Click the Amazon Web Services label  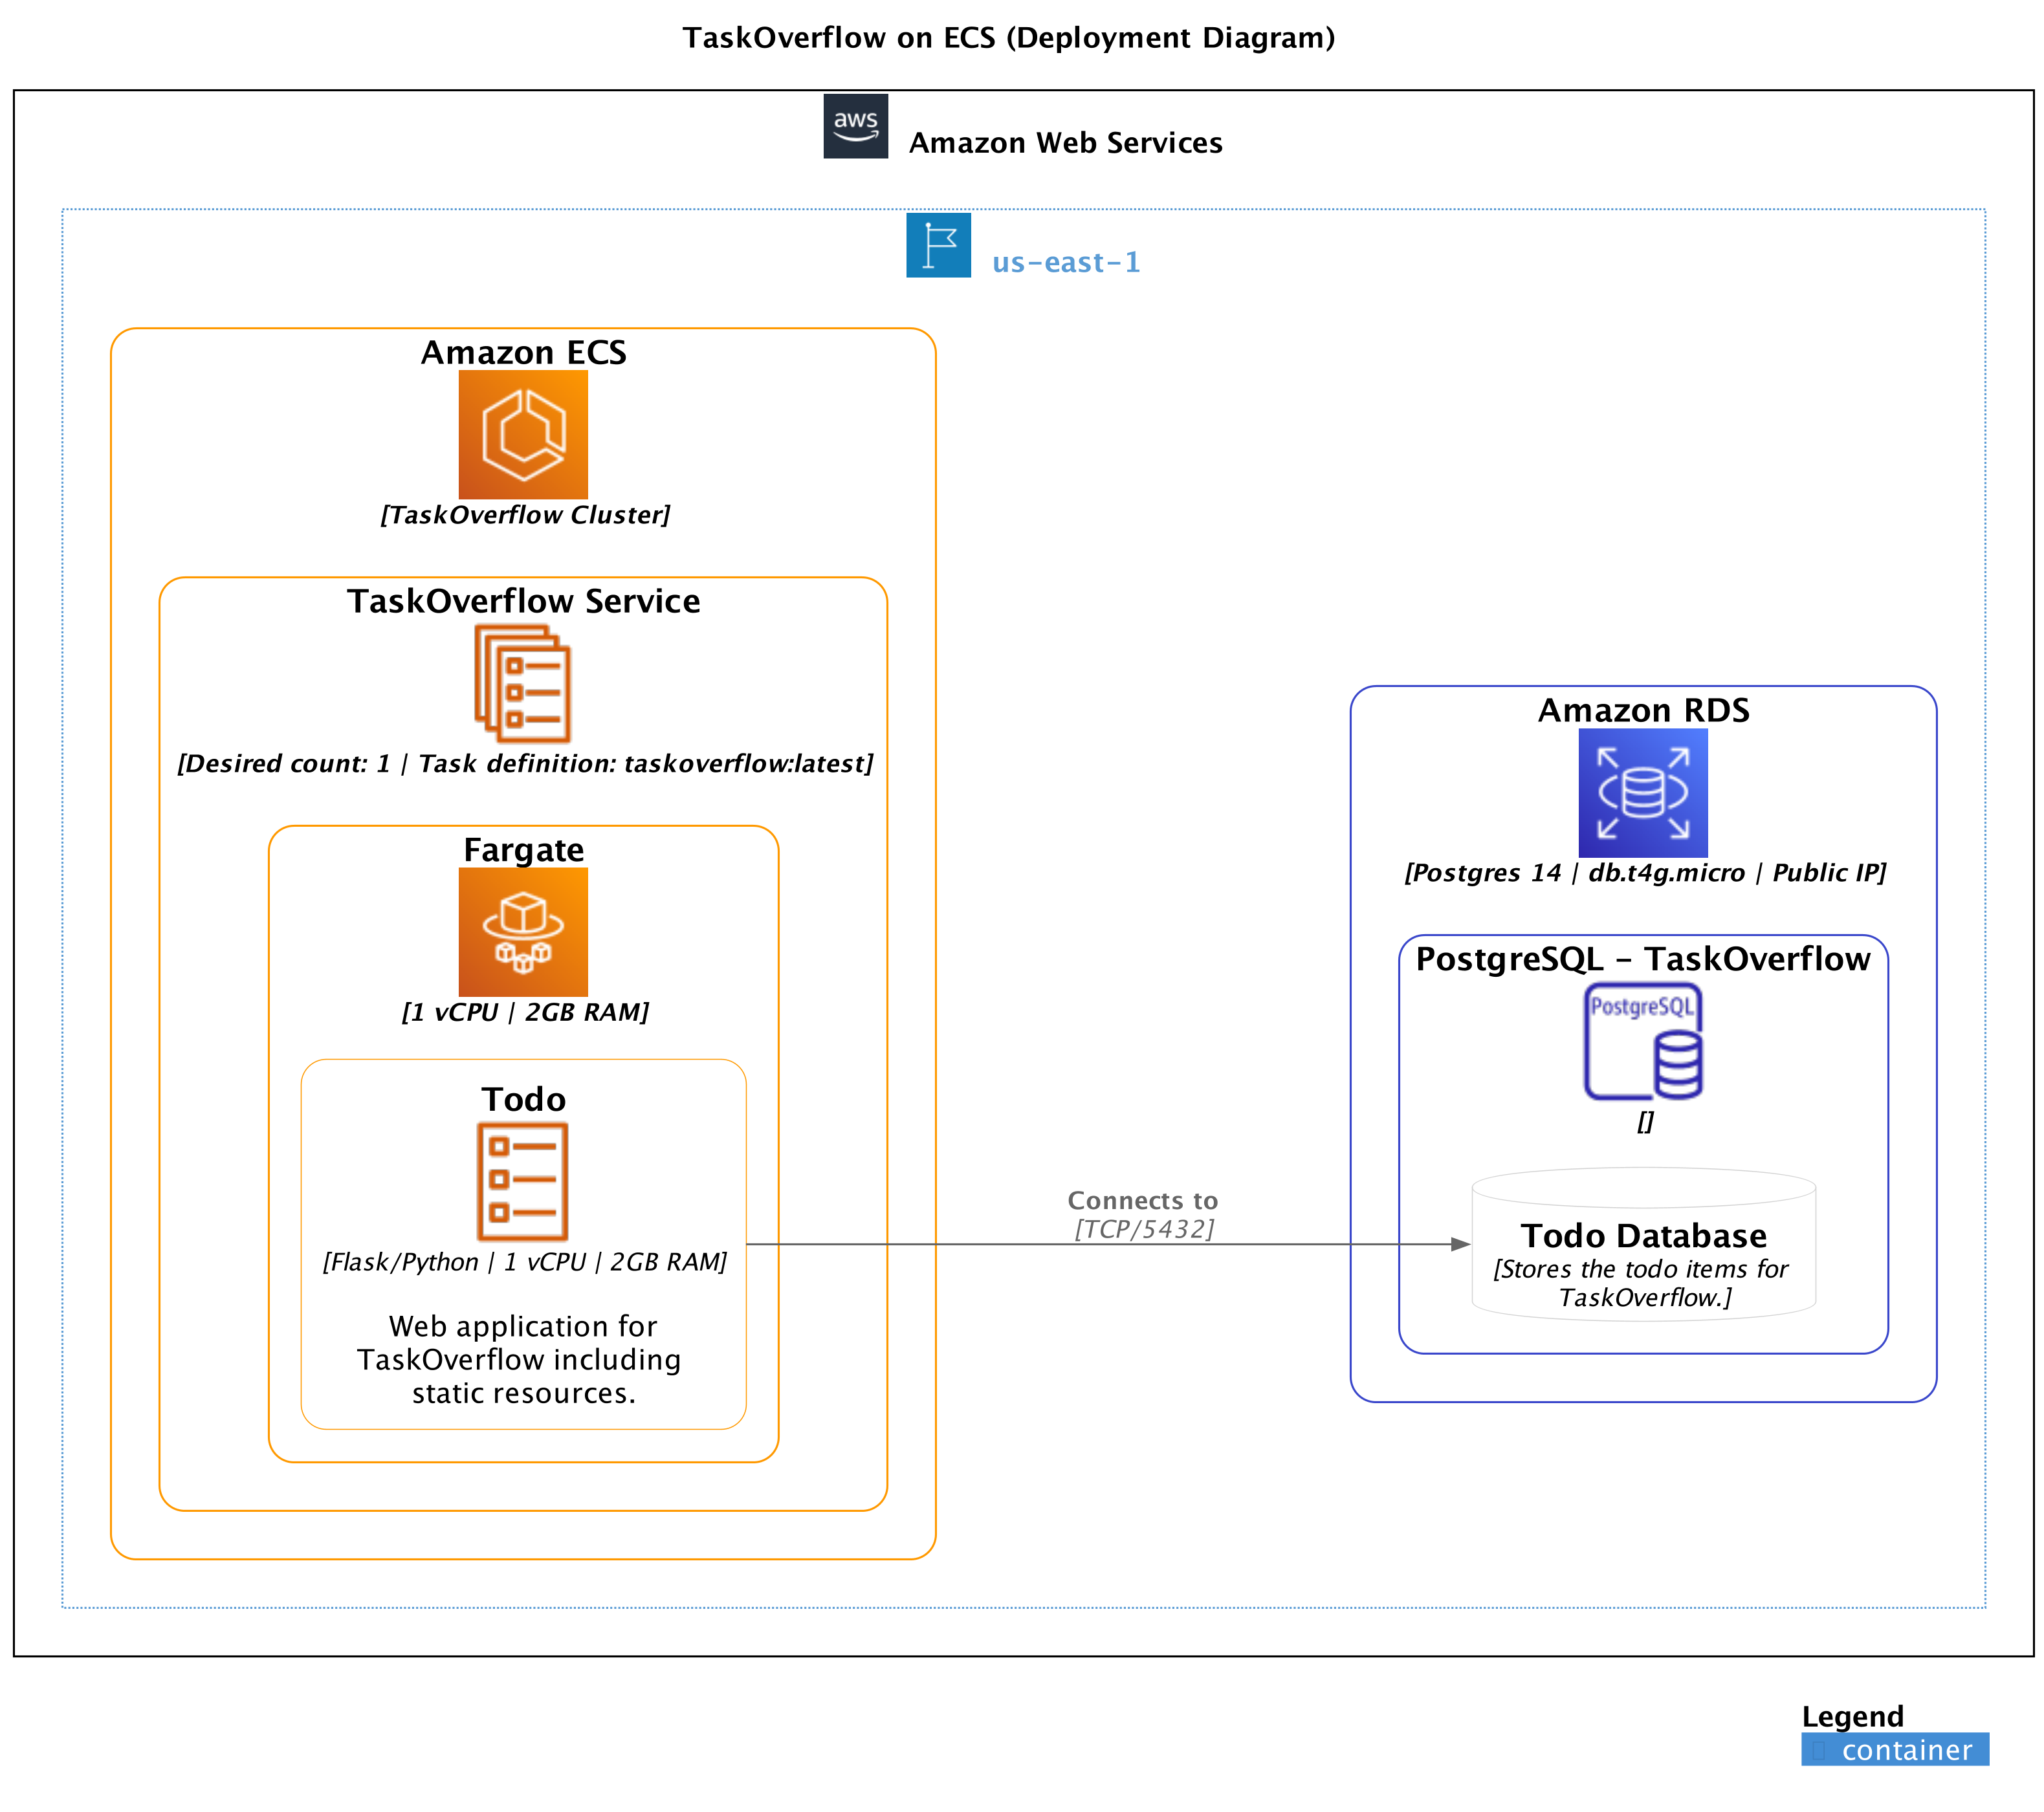pos(1065,143)
